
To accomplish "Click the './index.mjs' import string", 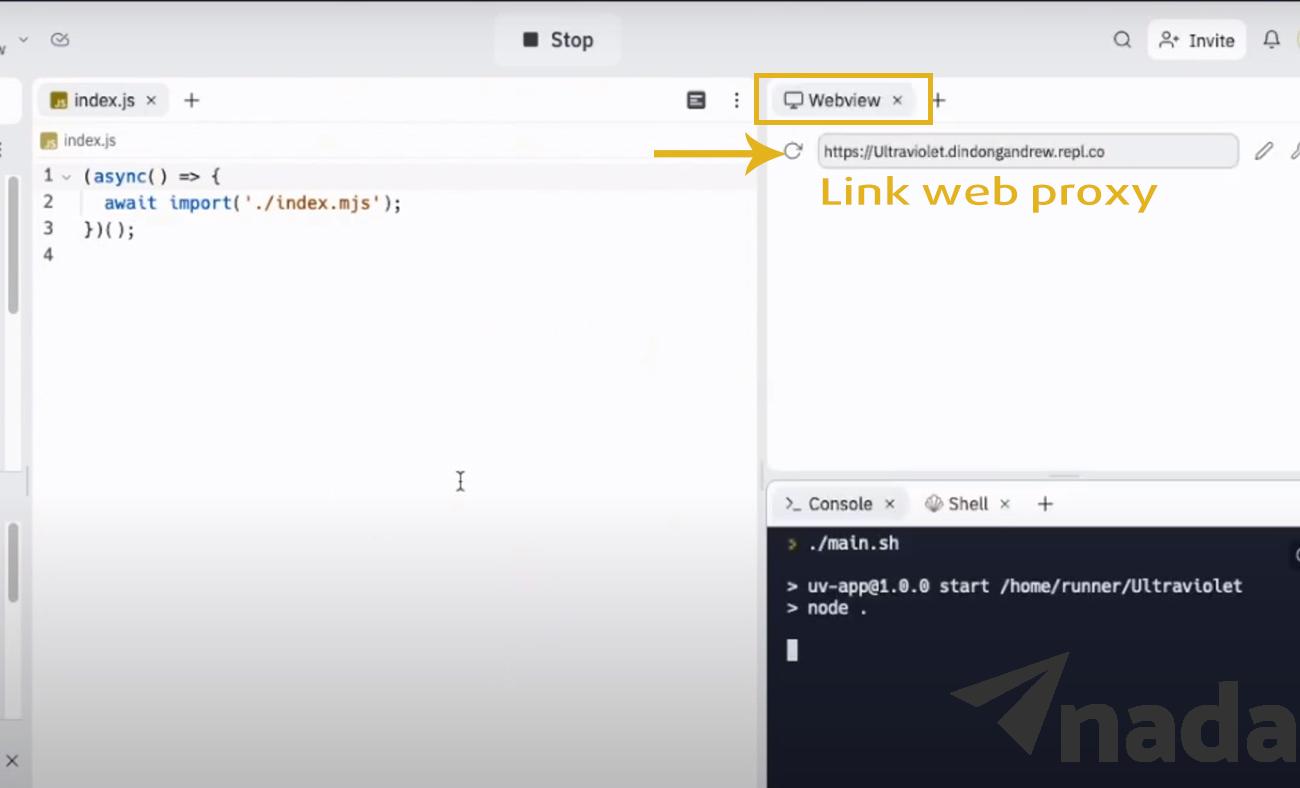I will click(x=314, y=203).
